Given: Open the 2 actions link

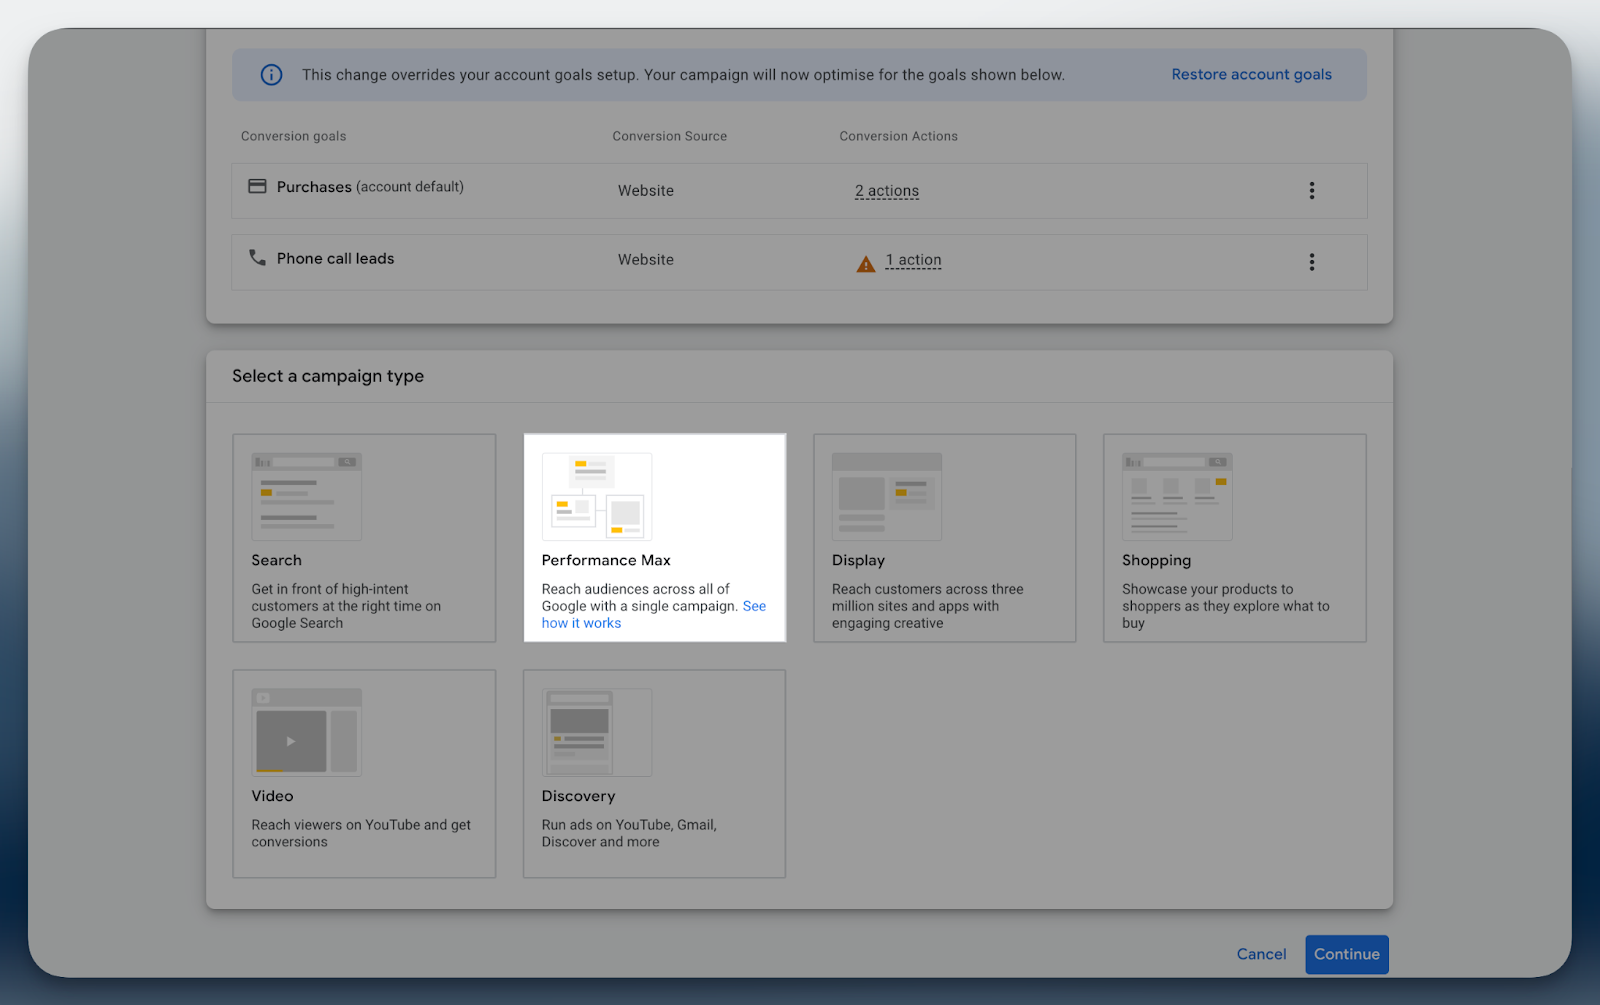Looking at the screenshot, I should [887, 191].
